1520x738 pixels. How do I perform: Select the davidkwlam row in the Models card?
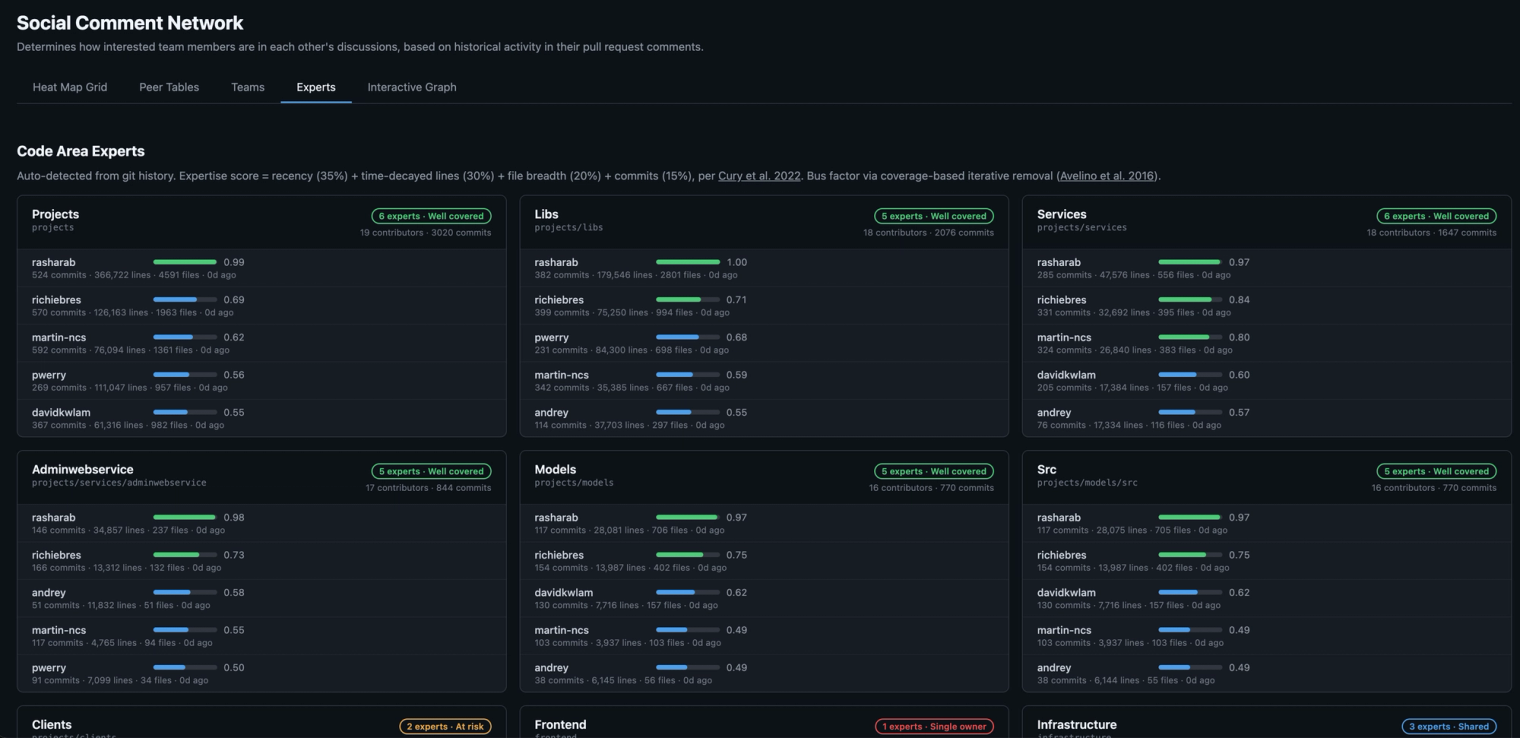764,599
